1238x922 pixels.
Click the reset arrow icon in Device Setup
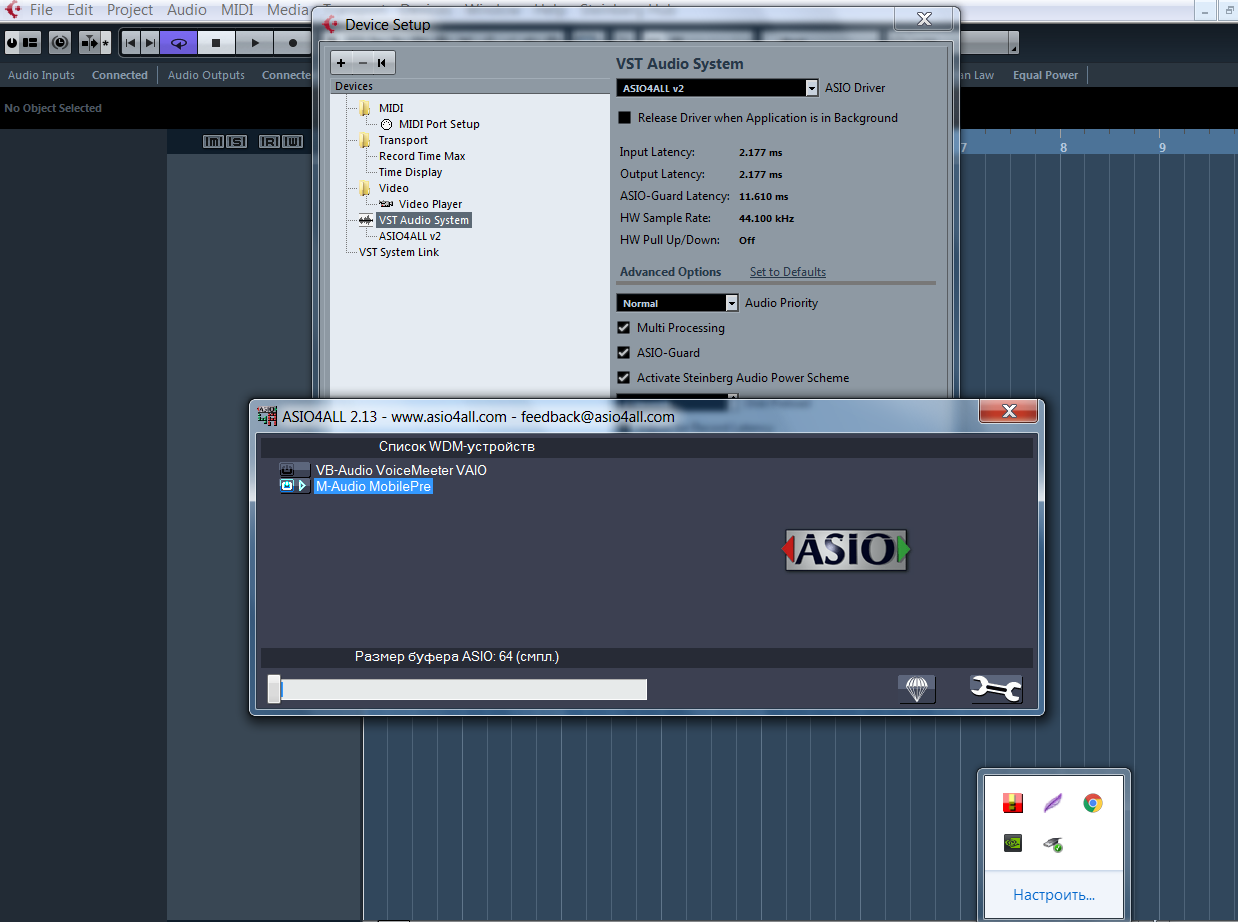[382, 63]
